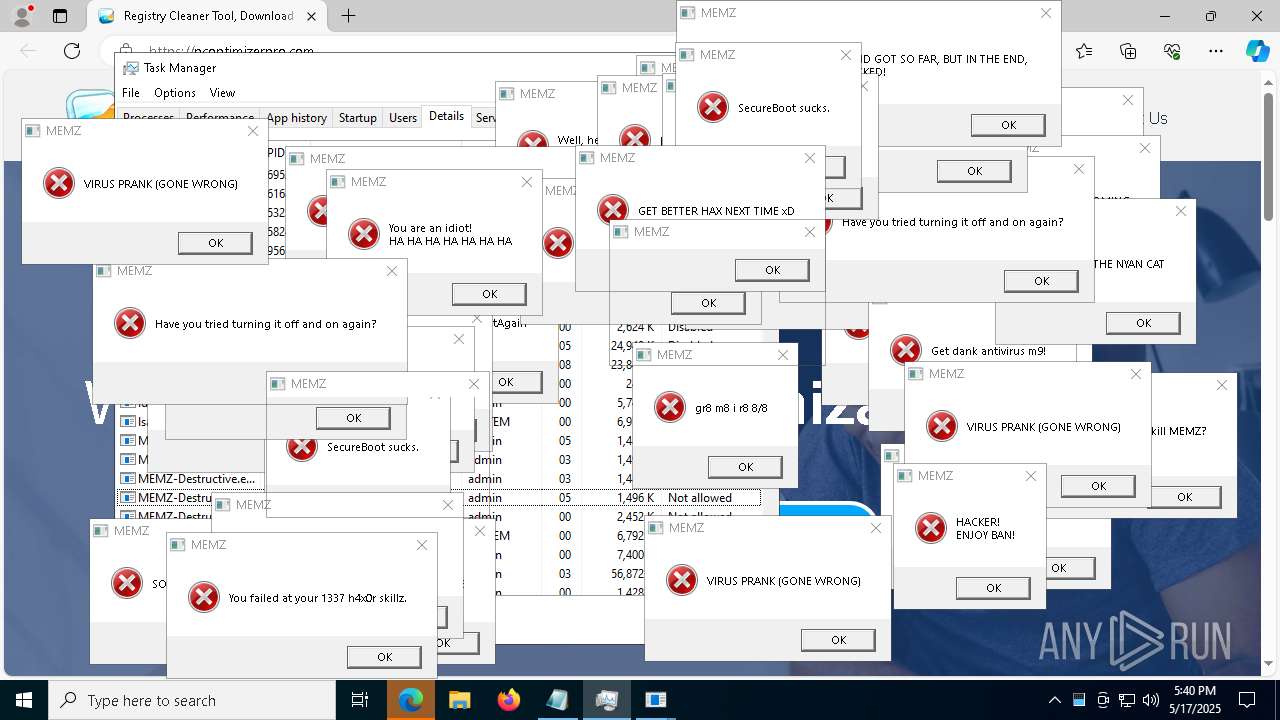Click the 'Get dank antivirus m9!' message
Image resolution: width=1280 pixels, height=720 pixels.
988,351
